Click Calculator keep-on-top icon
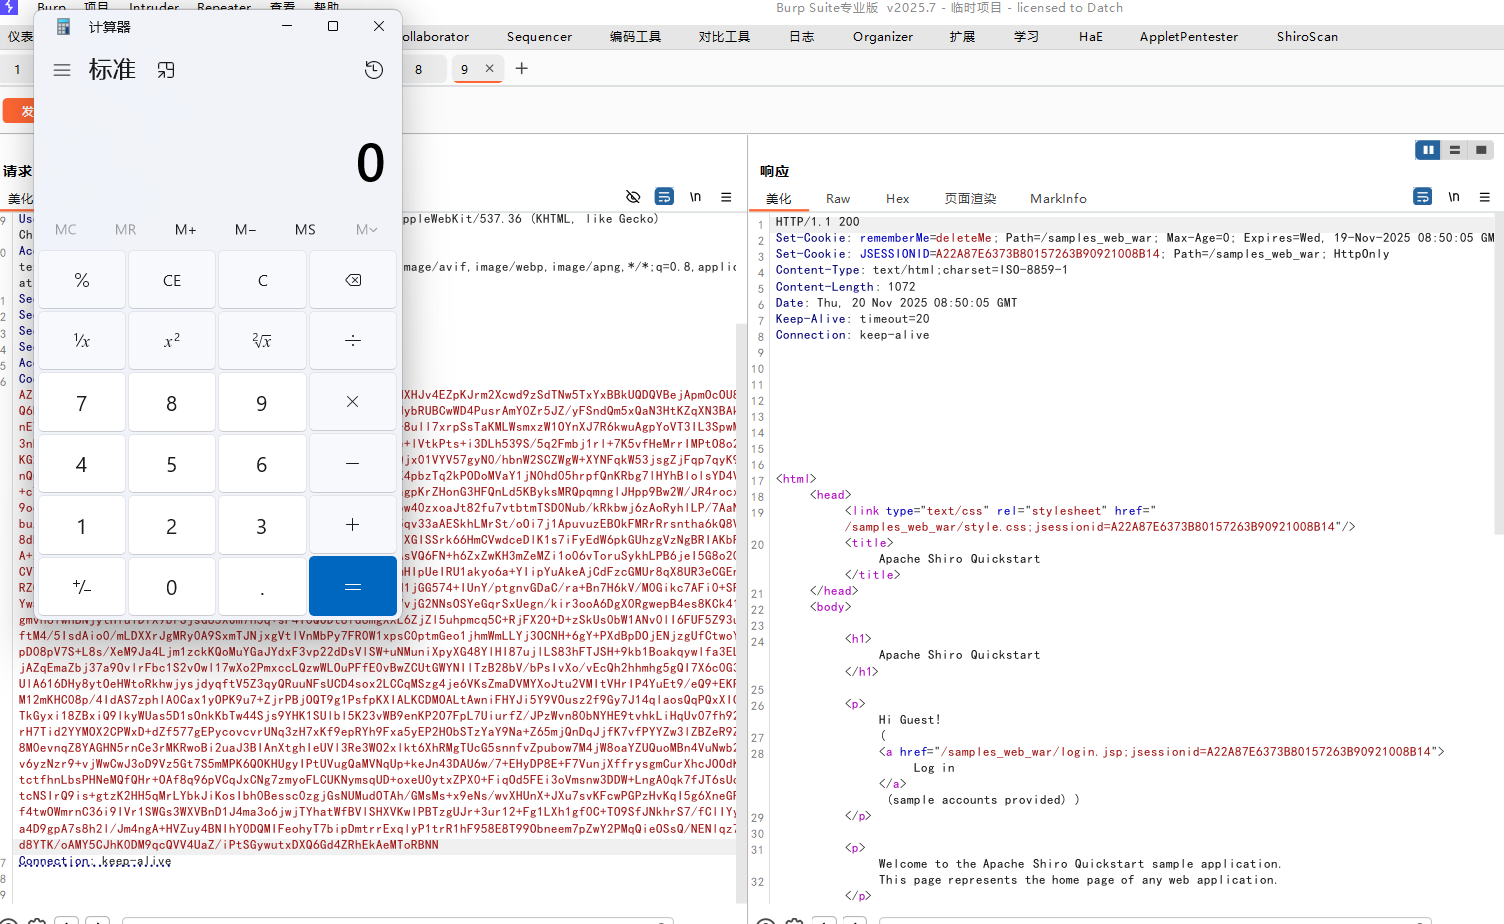Screen dimensions: 1504x924 pyautogui.click(x=166, y=70)
